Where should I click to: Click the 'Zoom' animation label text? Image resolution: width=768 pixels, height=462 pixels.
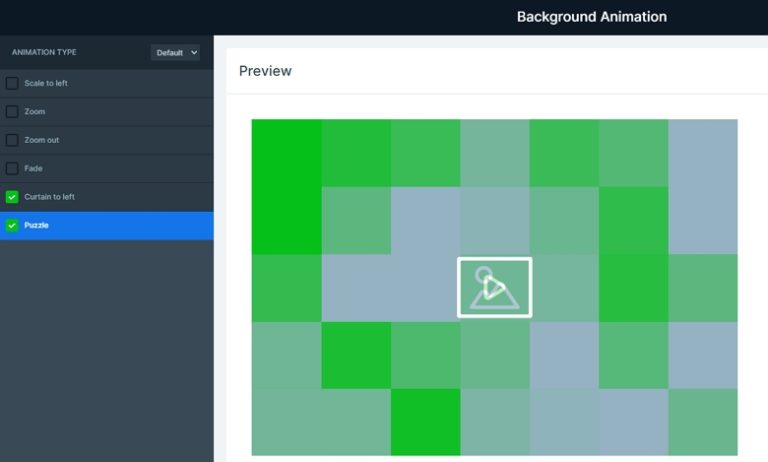(x=35, y=112)
